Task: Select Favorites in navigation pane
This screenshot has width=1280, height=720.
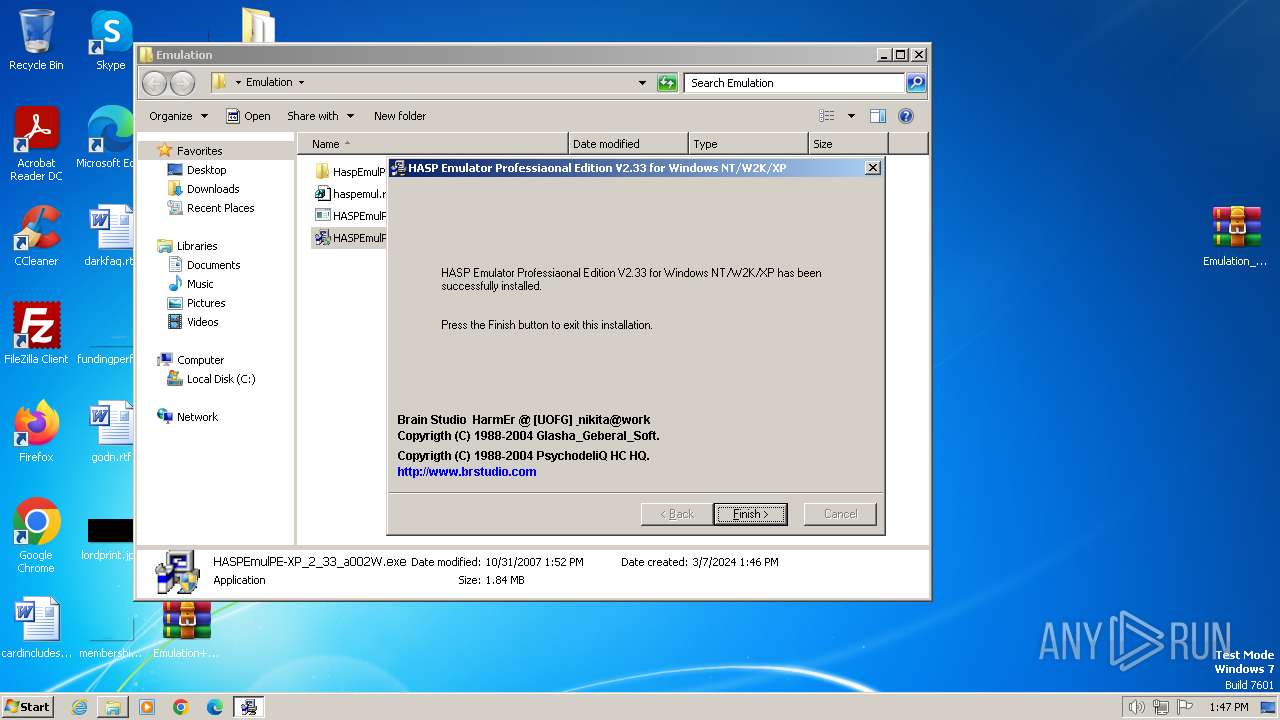Action: pos(199,151)
